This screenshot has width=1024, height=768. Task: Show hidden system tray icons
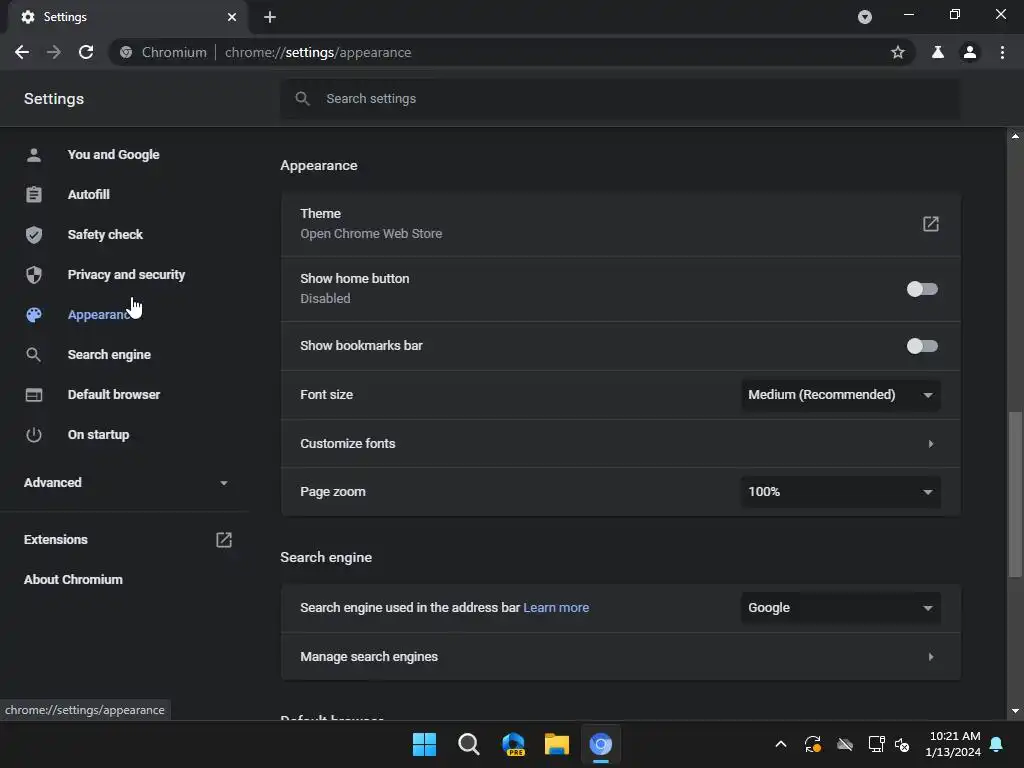(x=780, y=744)
